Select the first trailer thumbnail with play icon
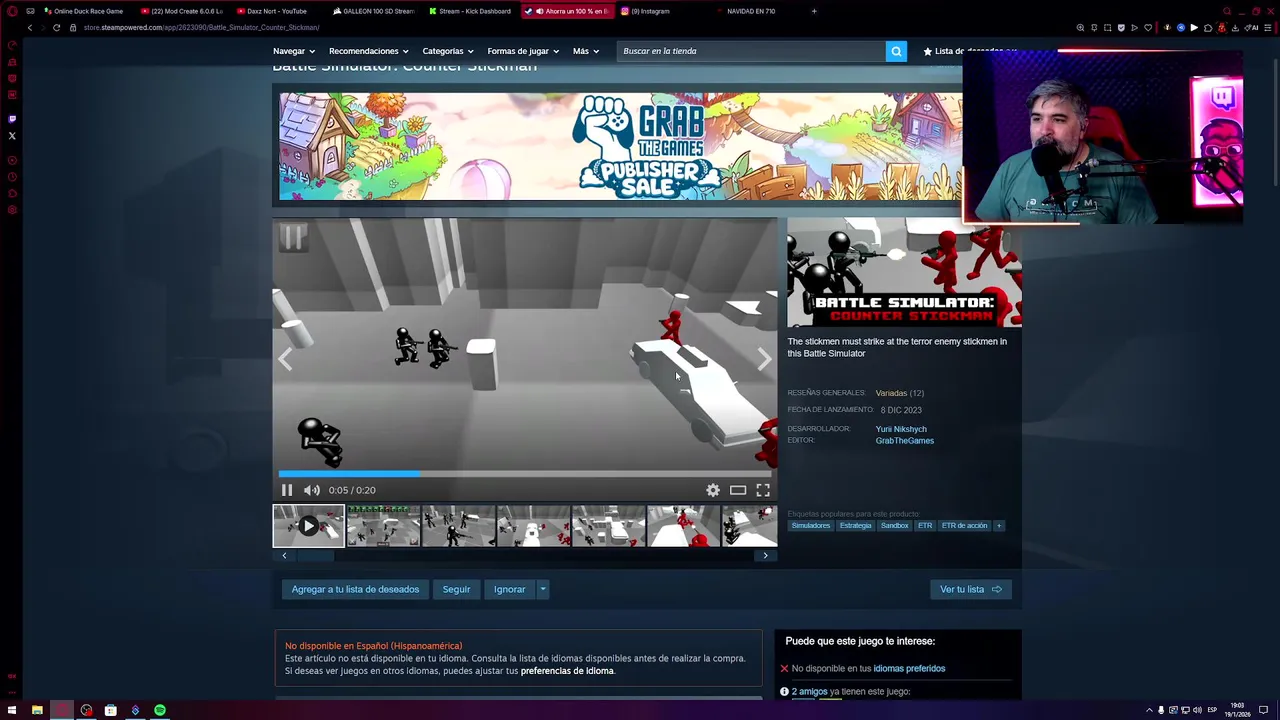Image resolution: width=1280 pixels, height=720 pixels. pos(308,526)
